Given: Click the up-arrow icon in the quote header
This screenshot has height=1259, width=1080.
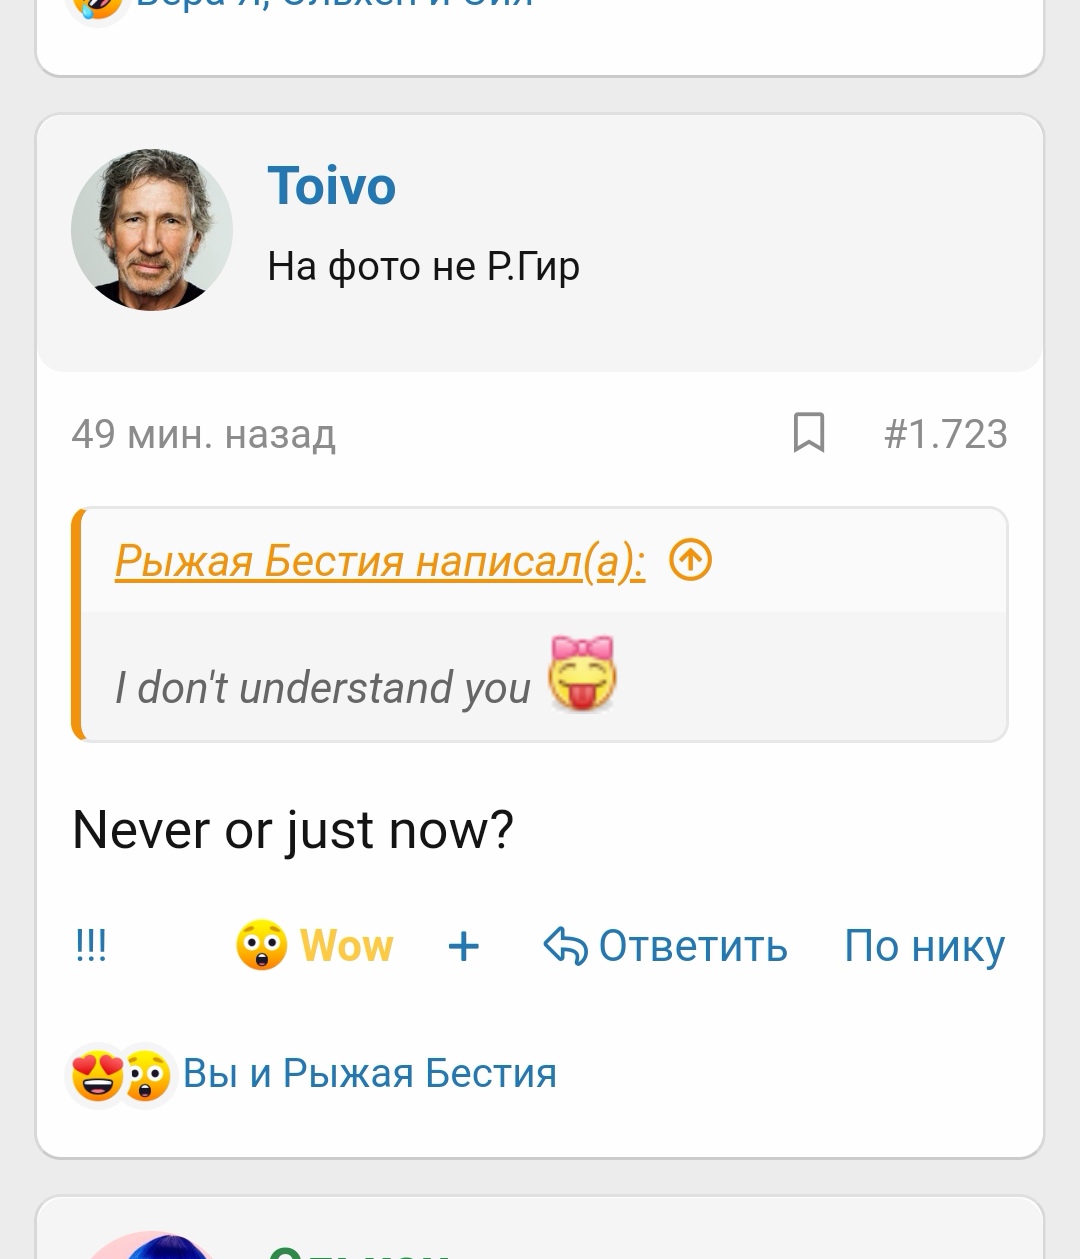Looking at the screenshot, I should tap(690, 560).
